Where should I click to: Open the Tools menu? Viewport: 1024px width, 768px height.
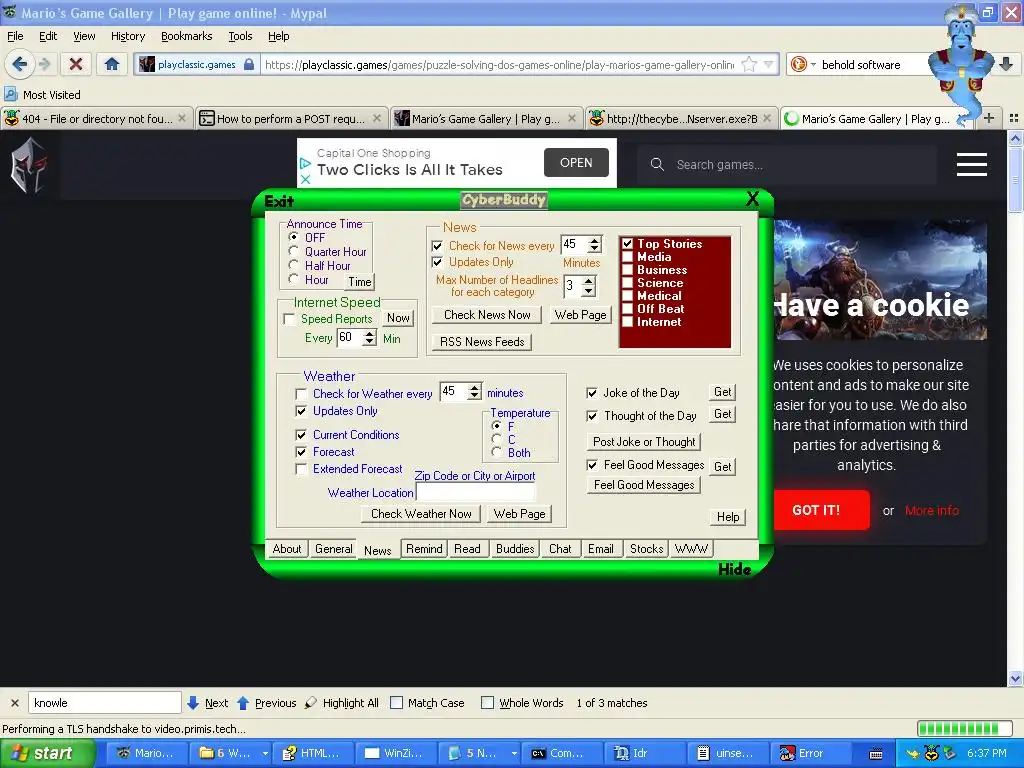[240, 37]
